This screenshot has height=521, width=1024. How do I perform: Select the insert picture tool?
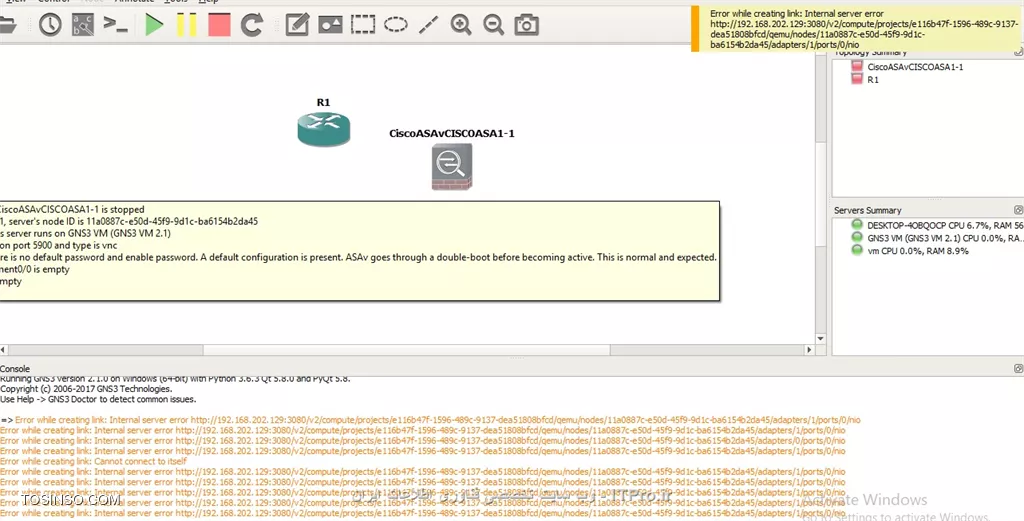(330, 25)
